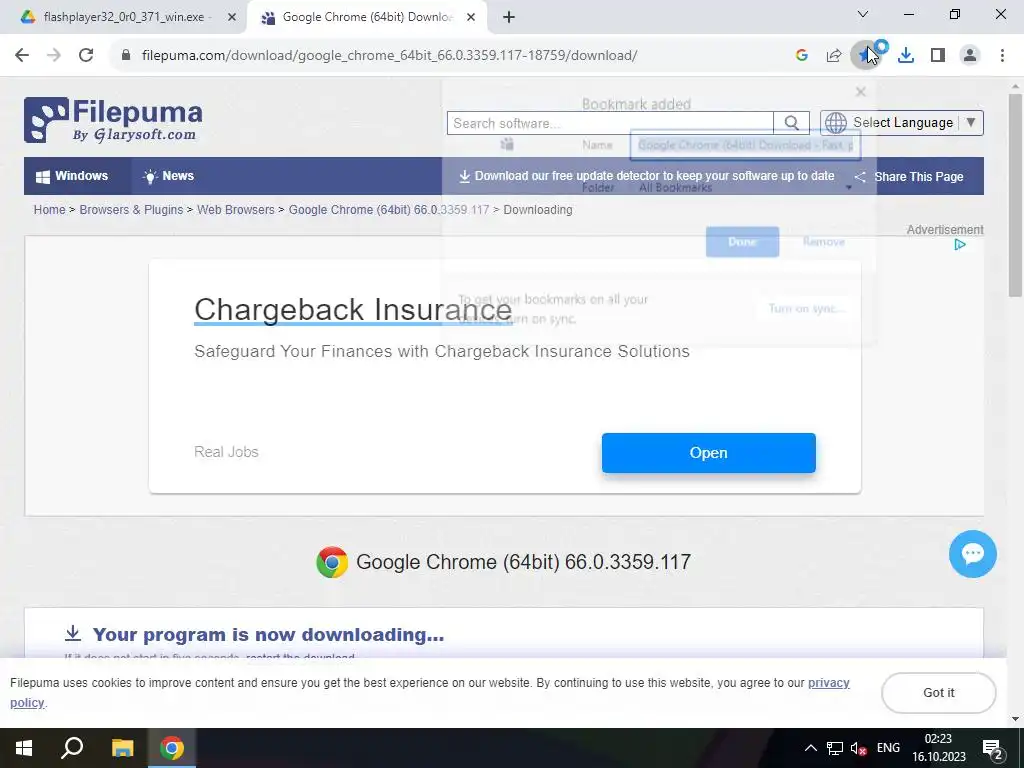Open the Chrome three-dot menu

1002,55
